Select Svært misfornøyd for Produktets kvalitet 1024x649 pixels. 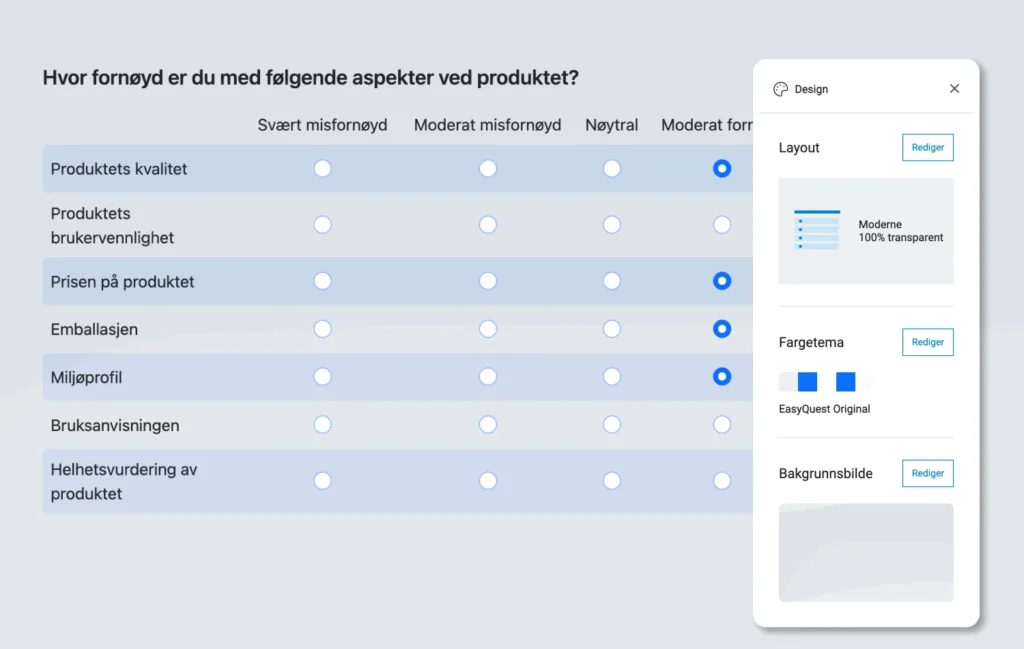(322, 169)
